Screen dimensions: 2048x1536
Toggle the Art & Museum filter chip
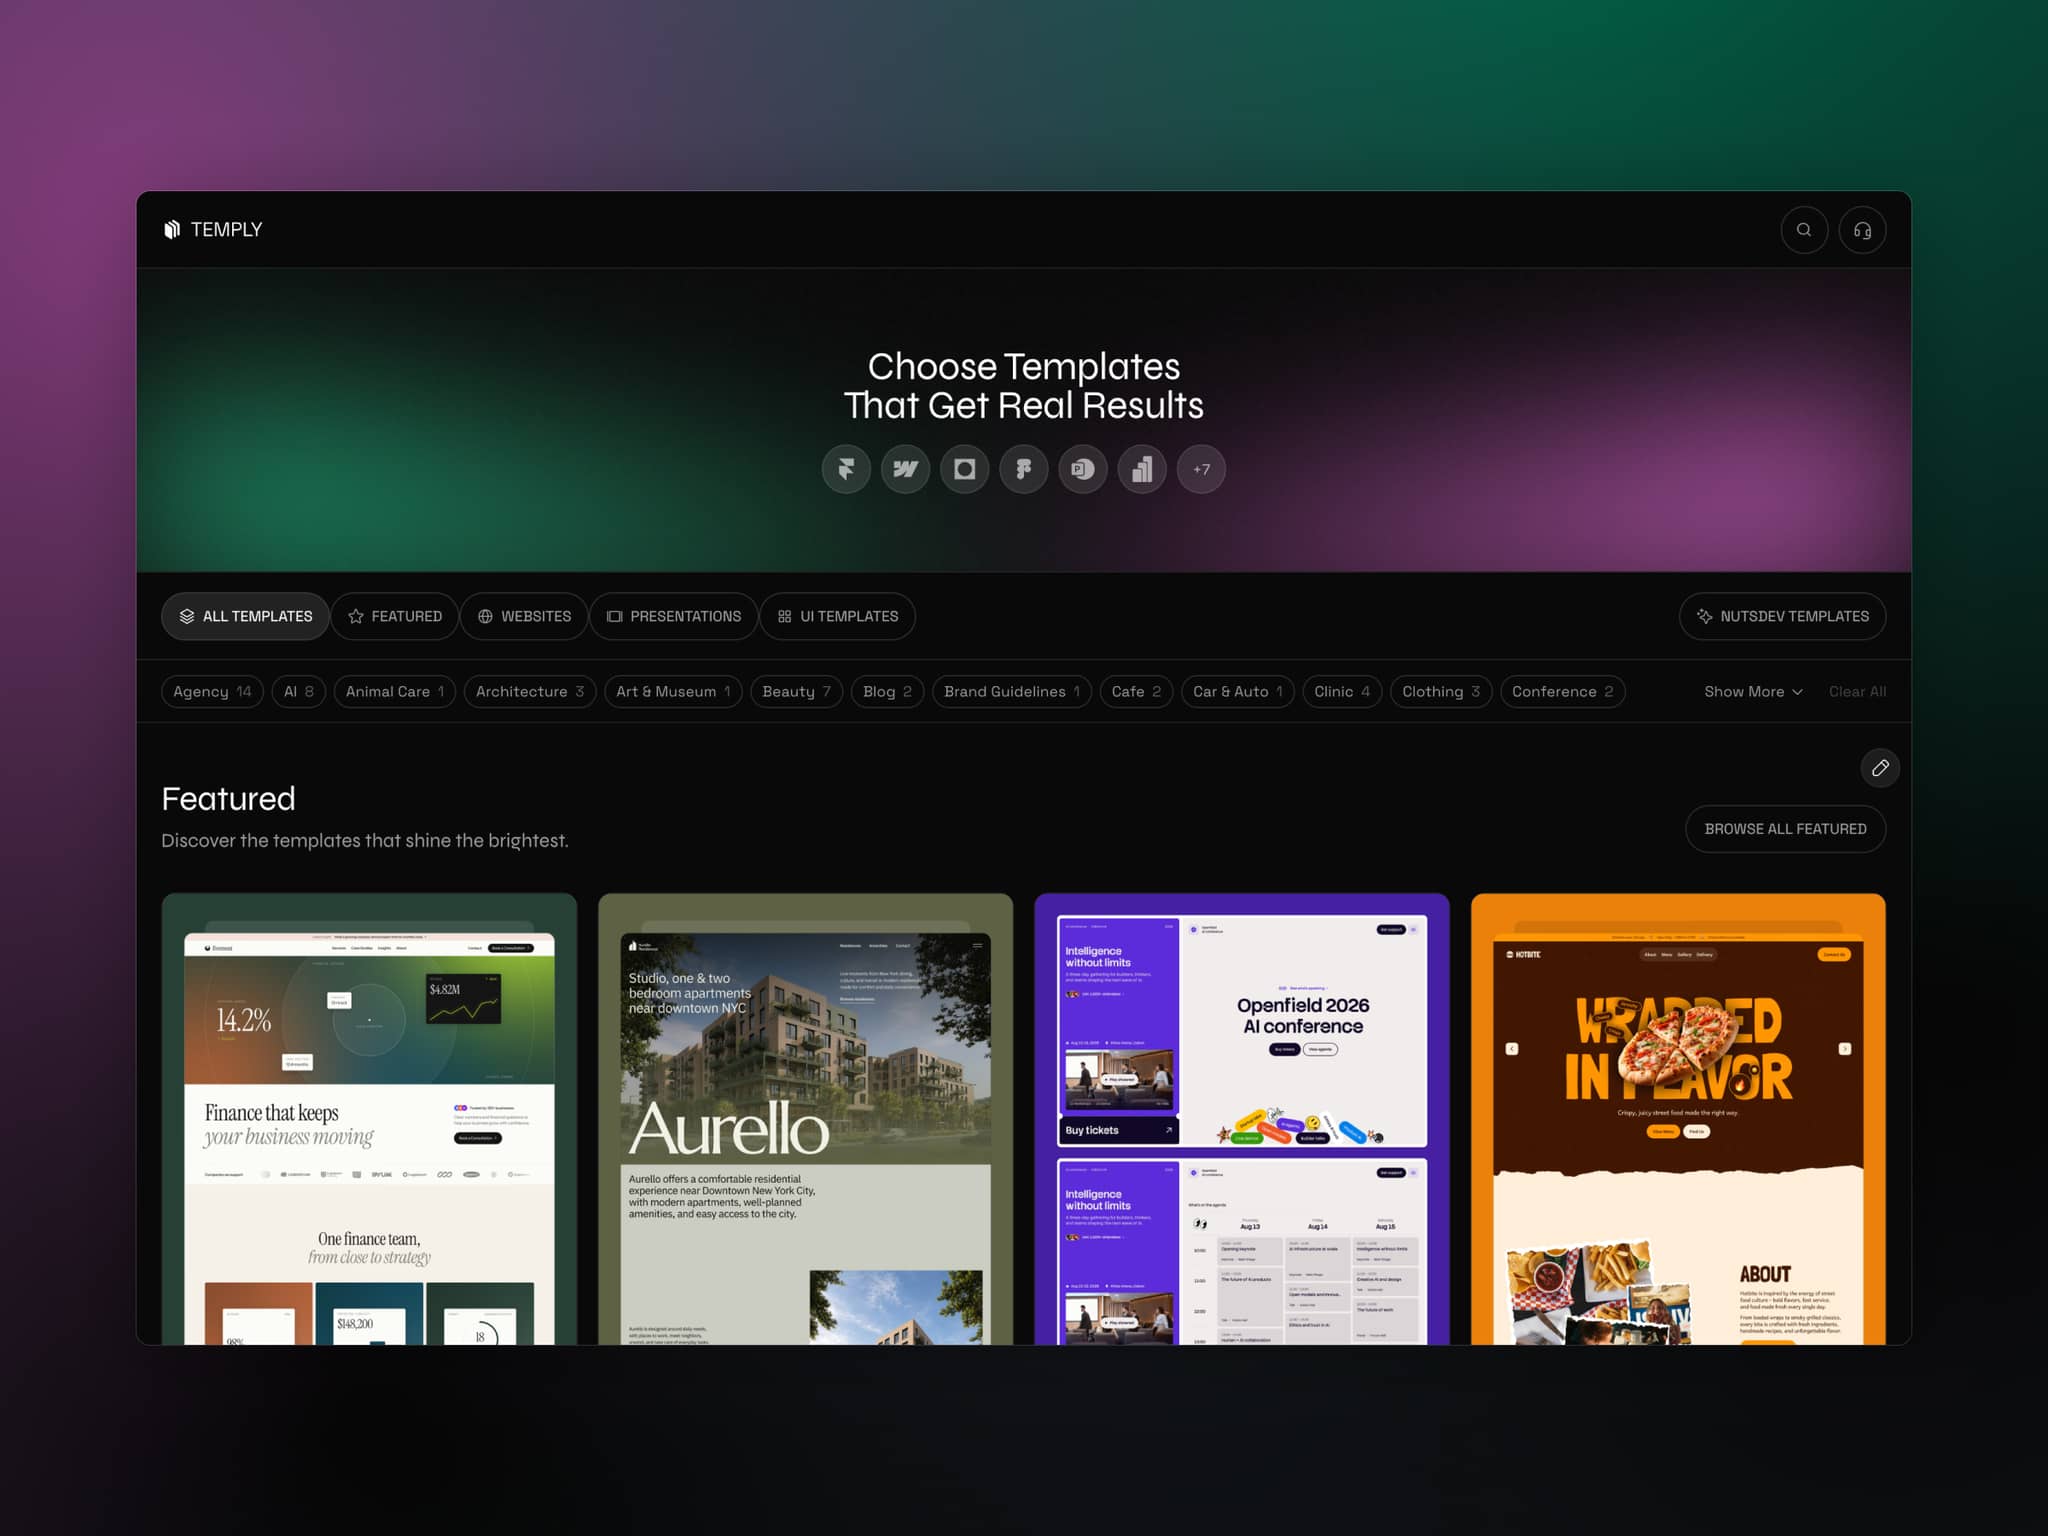[x=673, y=692]
